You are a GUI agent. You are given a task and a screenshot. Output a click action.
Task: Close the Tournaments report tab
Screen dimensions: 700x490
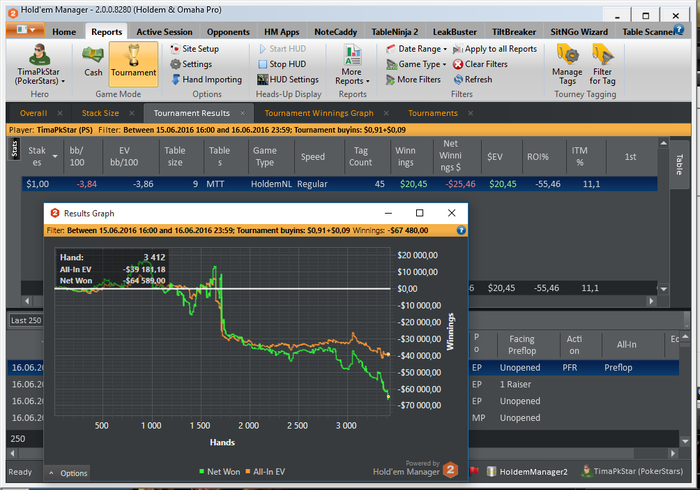tap(471, 113)
